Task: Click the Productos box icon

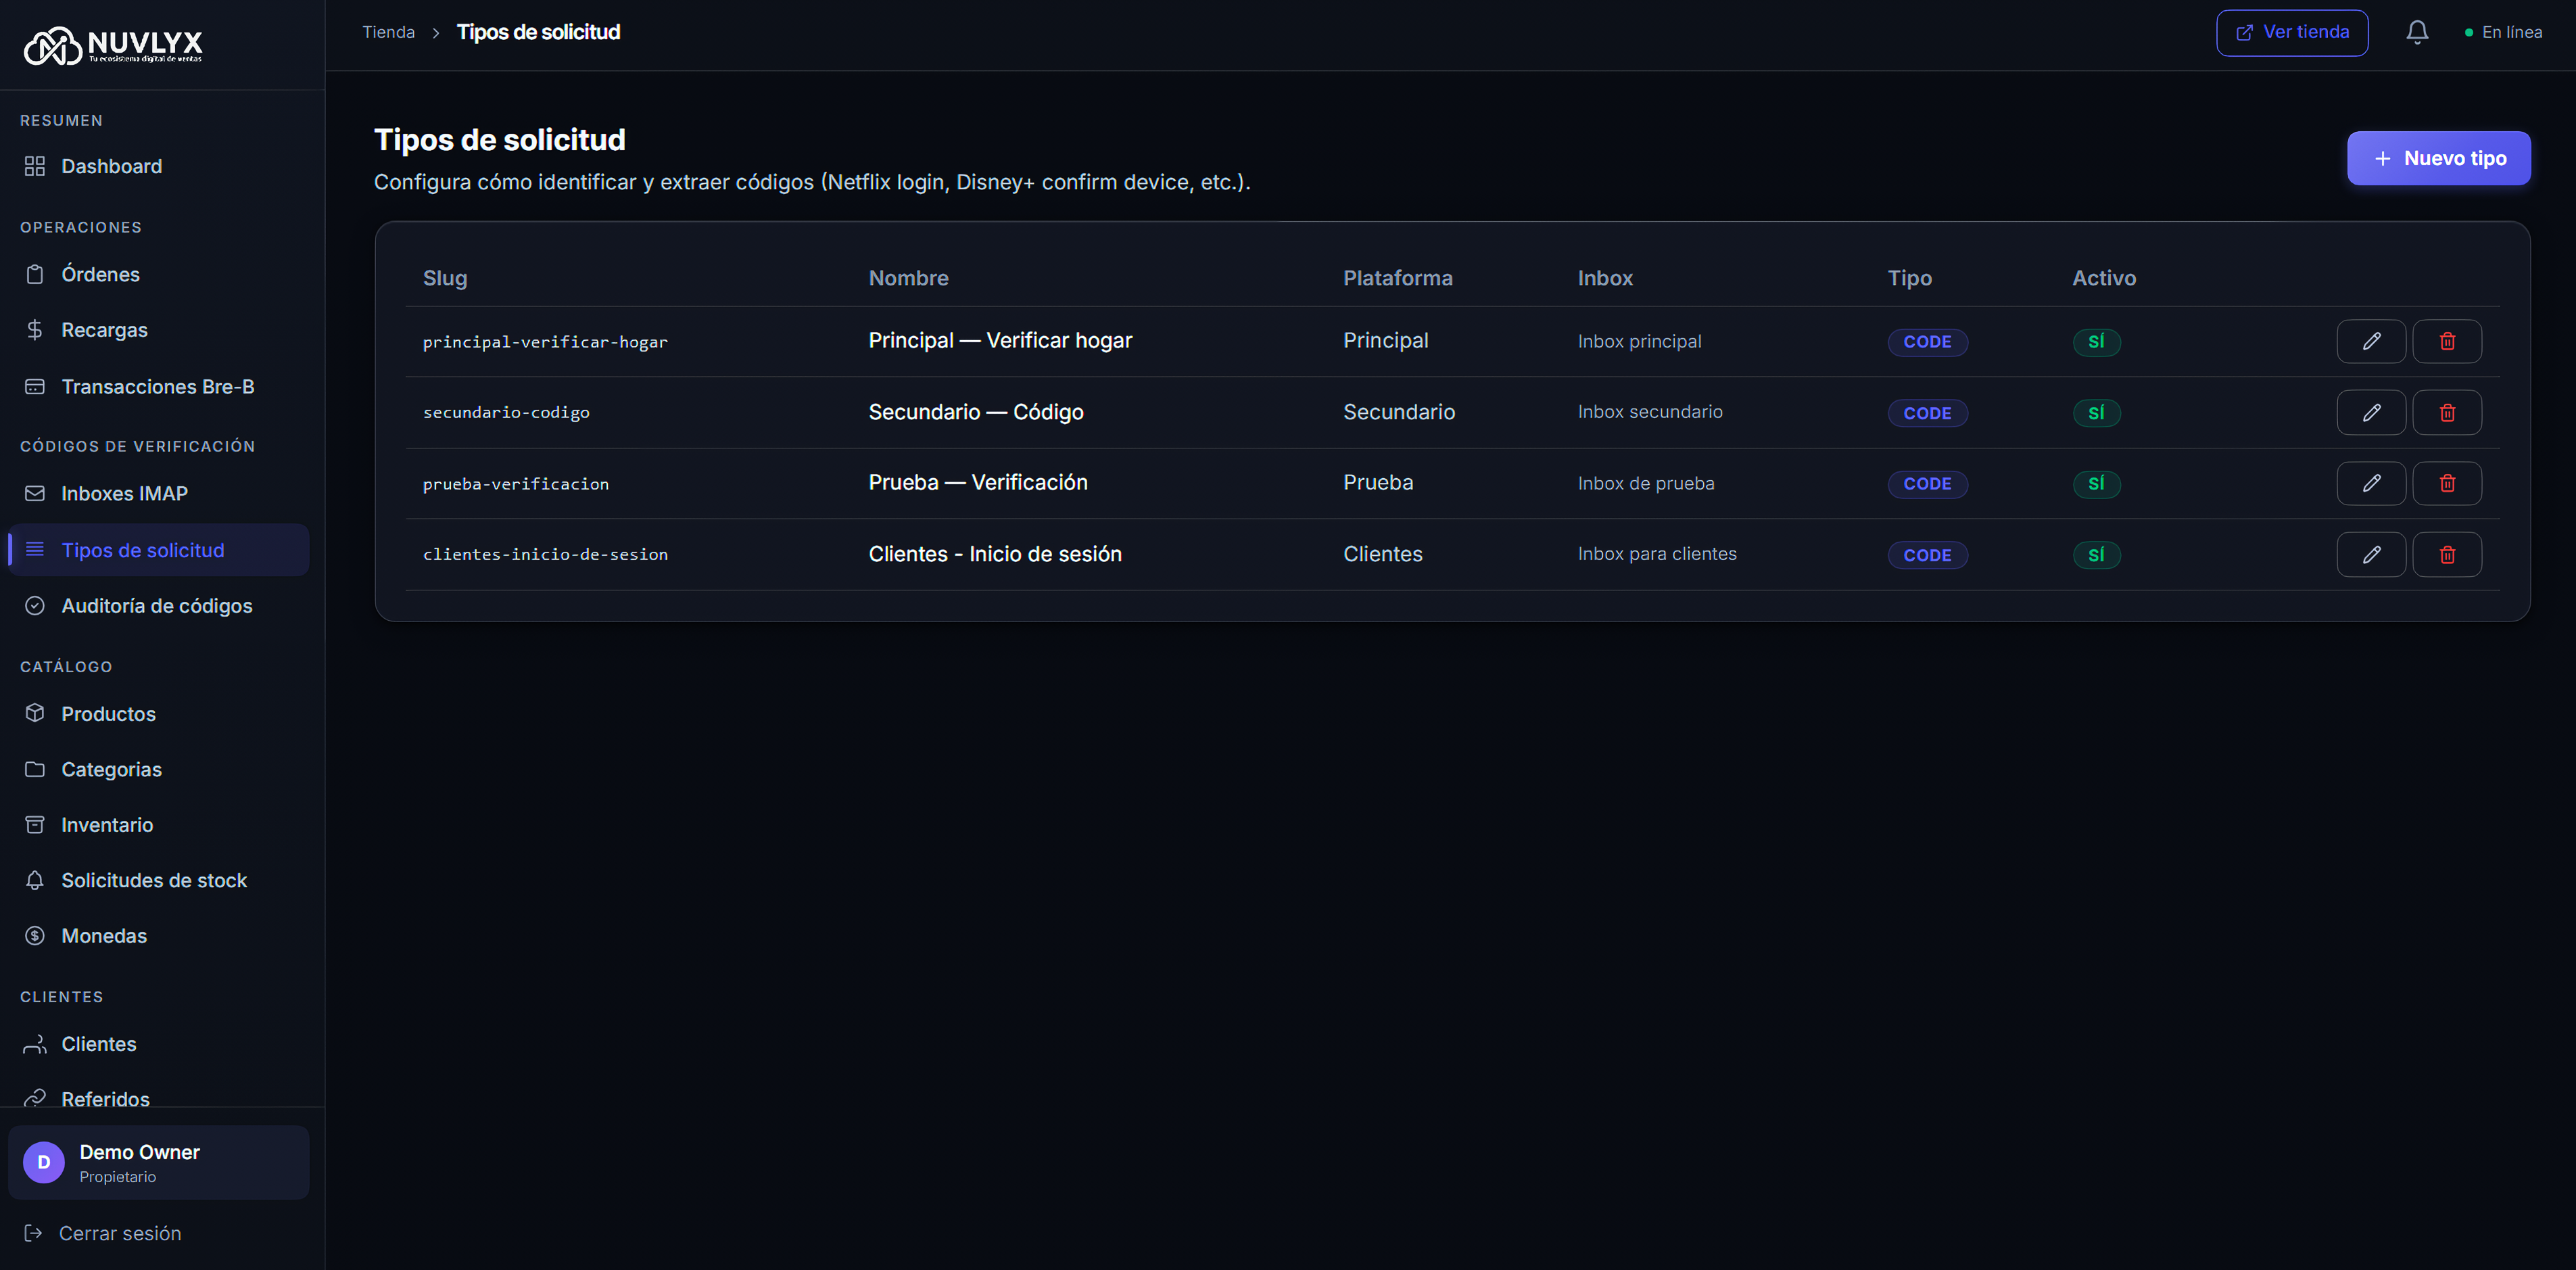Action: 35,713
